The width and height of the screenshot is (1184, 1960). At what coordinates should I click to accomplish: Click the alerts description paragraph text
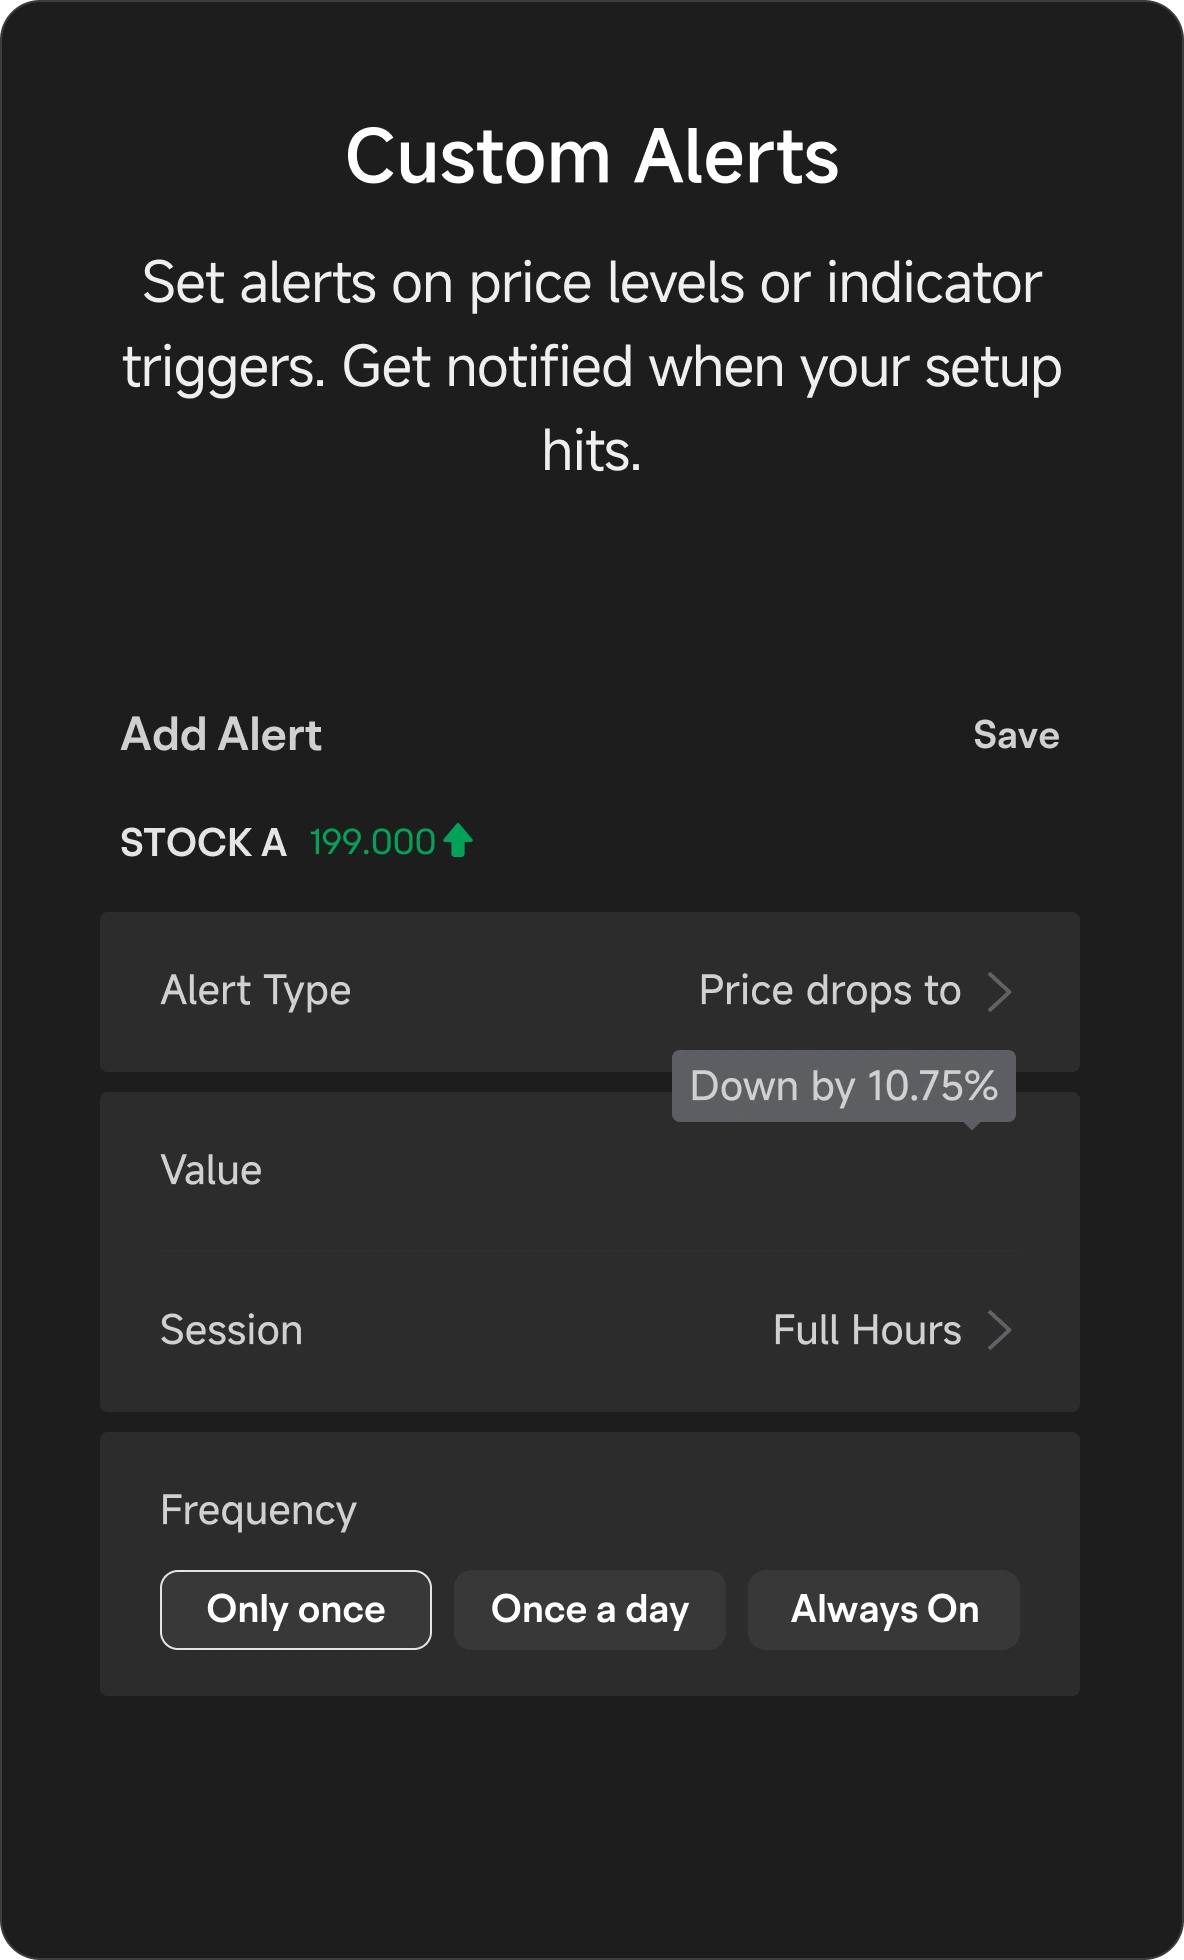tap(592, 367)
